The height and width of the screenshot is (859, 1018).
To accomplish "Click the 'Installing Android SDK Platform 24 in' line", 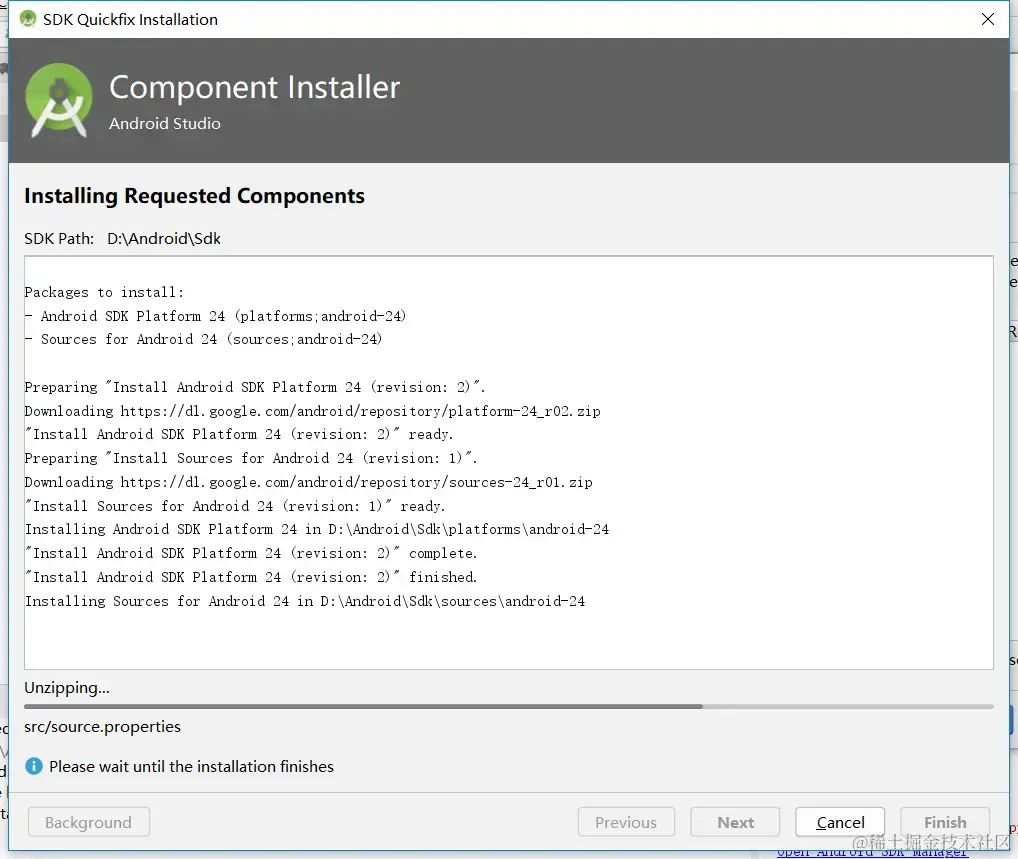I will pos(317,529).
